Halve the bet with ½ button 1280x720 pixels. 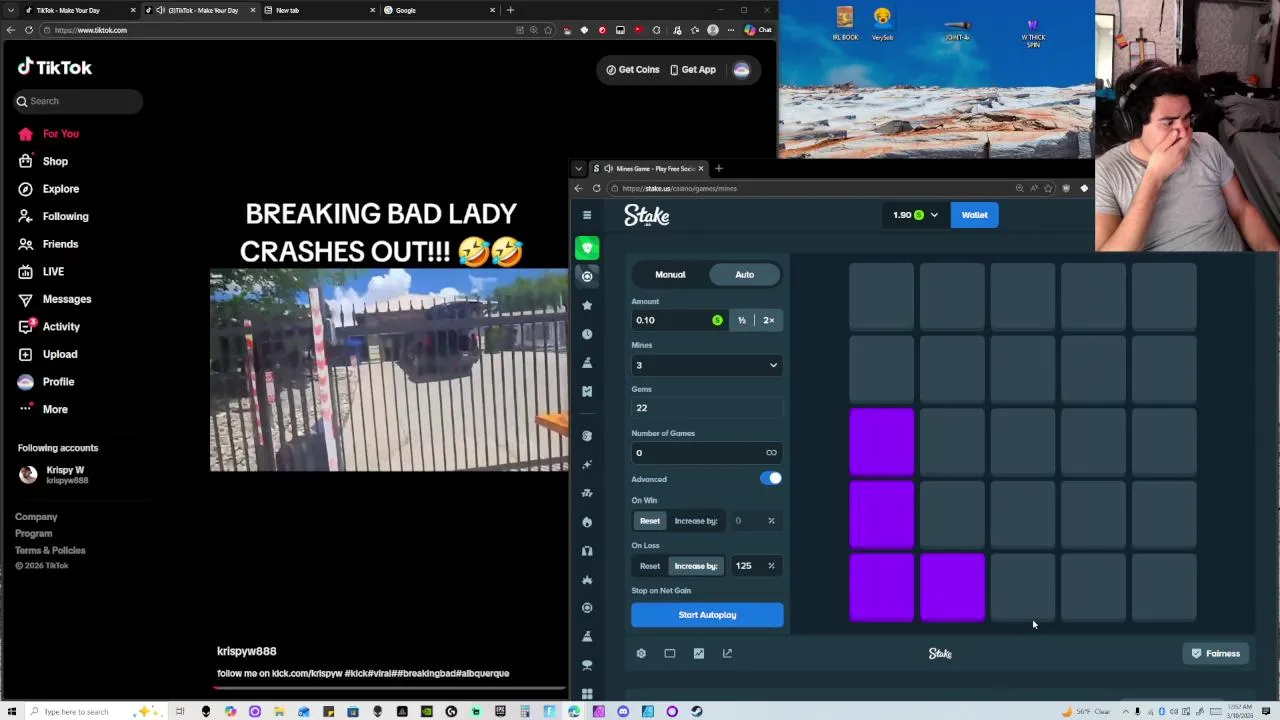(x=742, y=320)
